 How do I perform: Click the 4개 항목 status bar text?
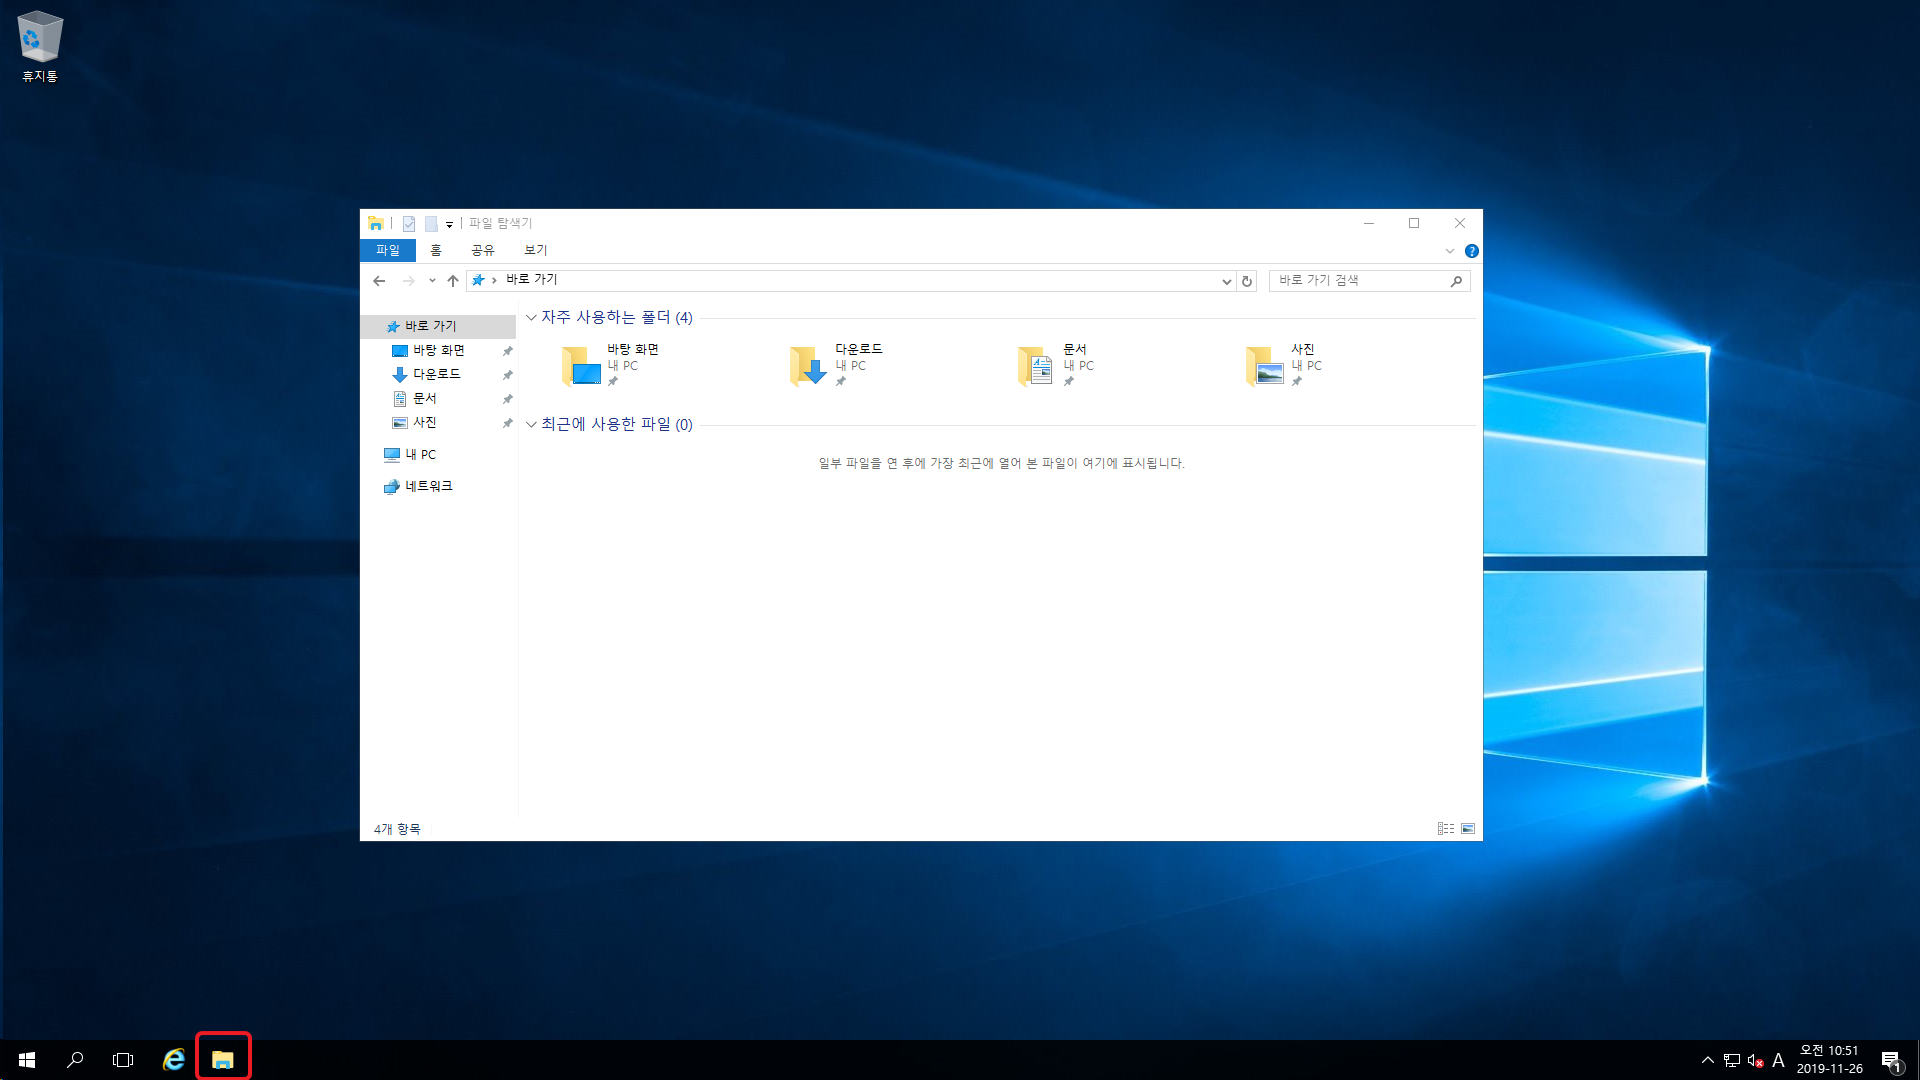tap(397, 829)
